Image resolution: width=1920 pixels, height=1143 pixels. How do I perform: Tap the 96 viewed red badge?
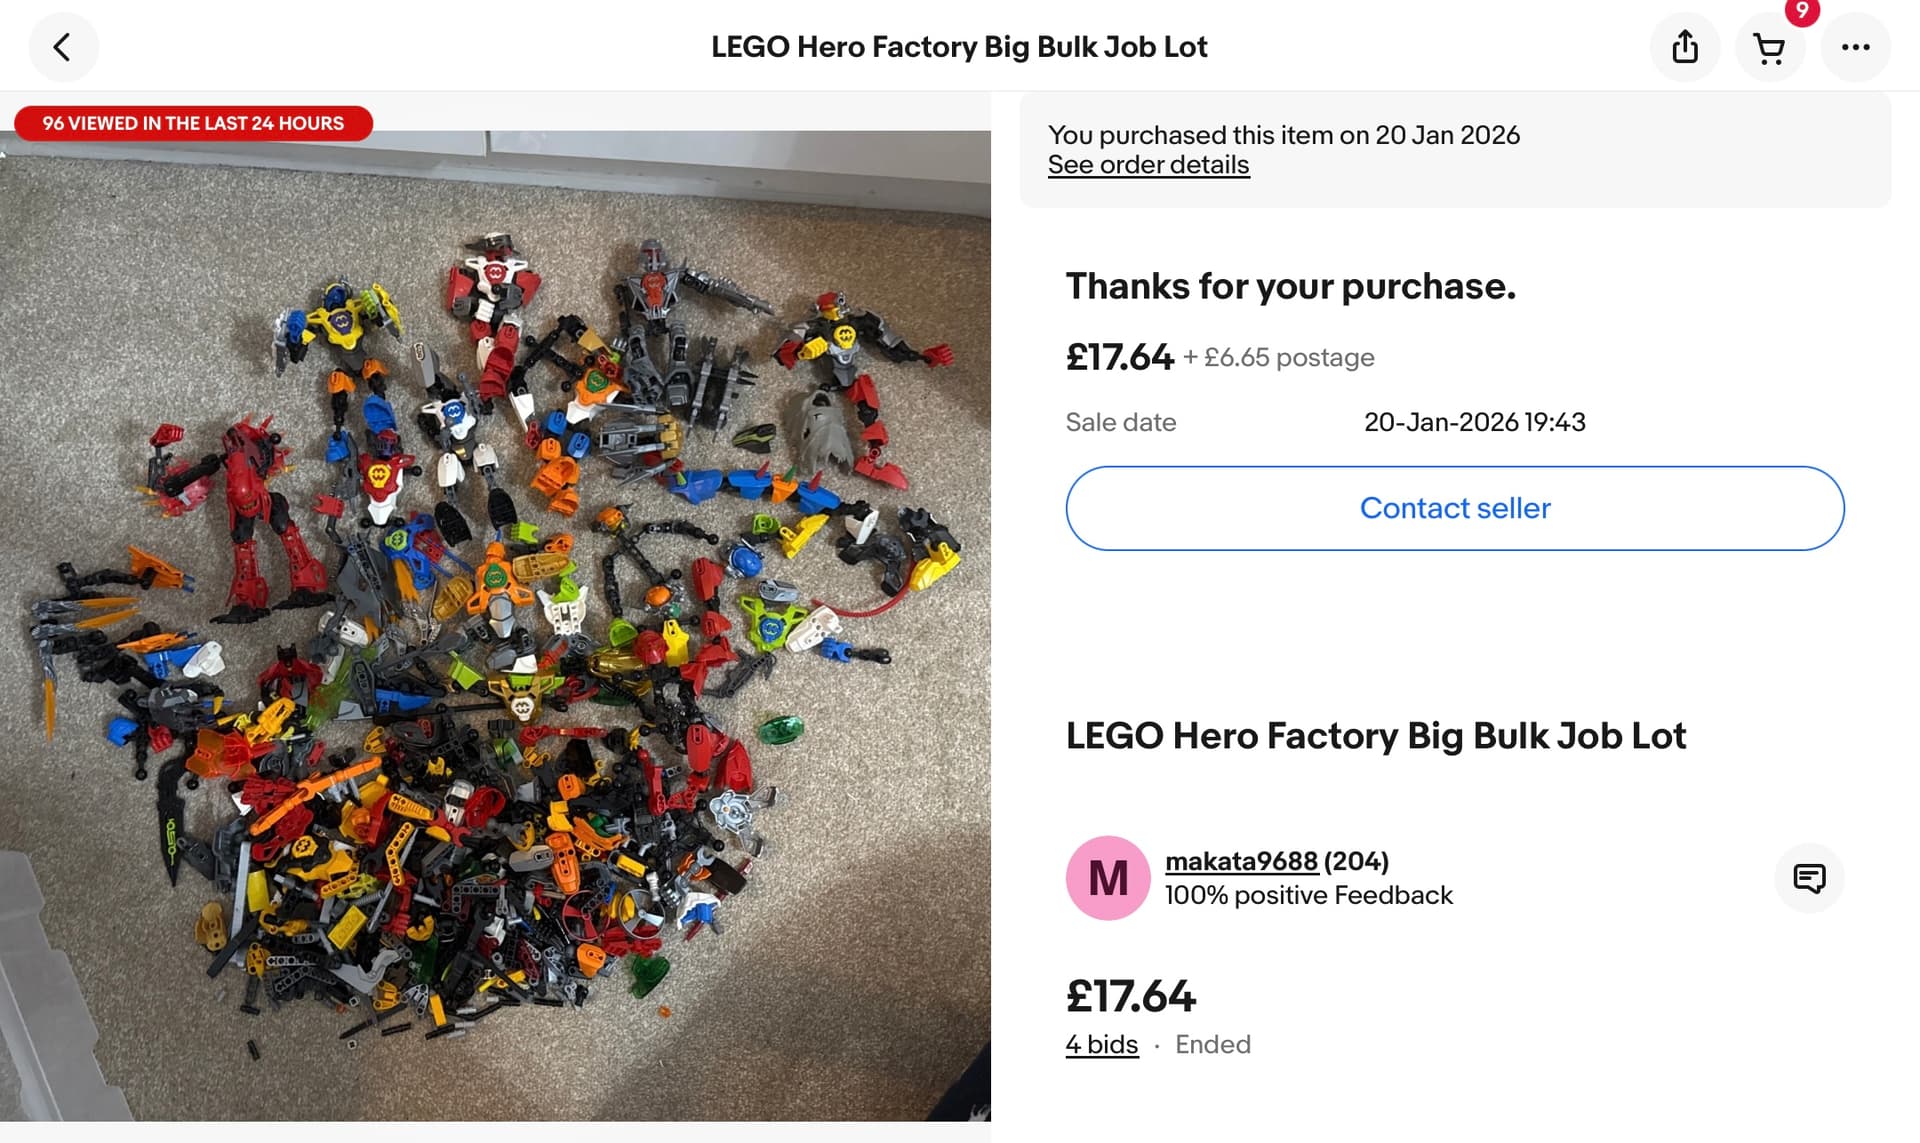click(193, 123)
